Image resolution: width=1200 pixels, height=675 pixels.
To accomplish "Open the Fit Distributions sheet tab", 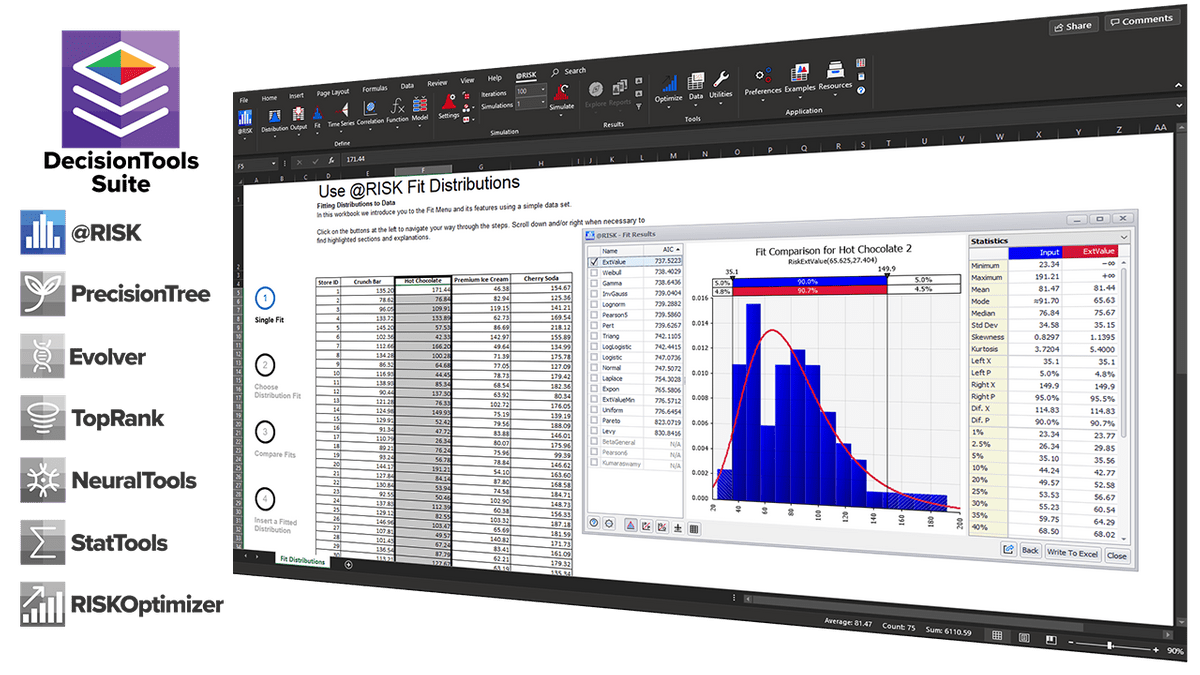I will 300,560.
